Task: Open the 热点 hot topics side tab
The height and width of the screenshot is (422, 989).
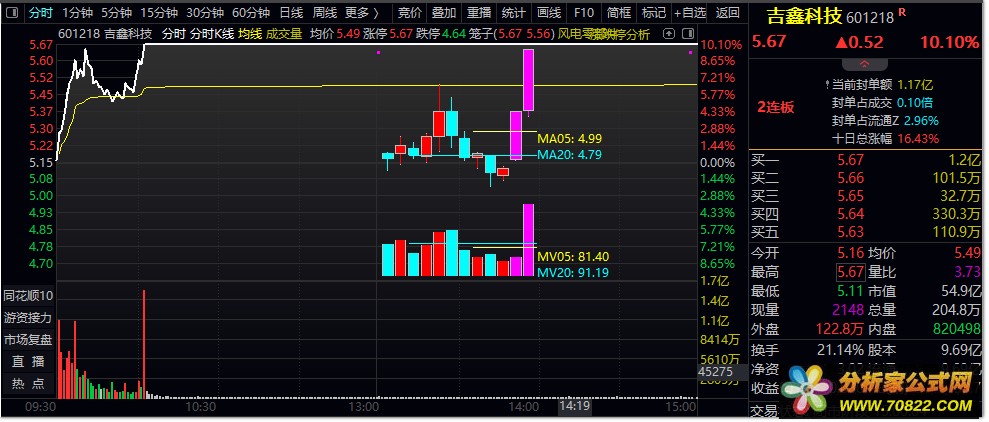Action: [x=28, y=383]
